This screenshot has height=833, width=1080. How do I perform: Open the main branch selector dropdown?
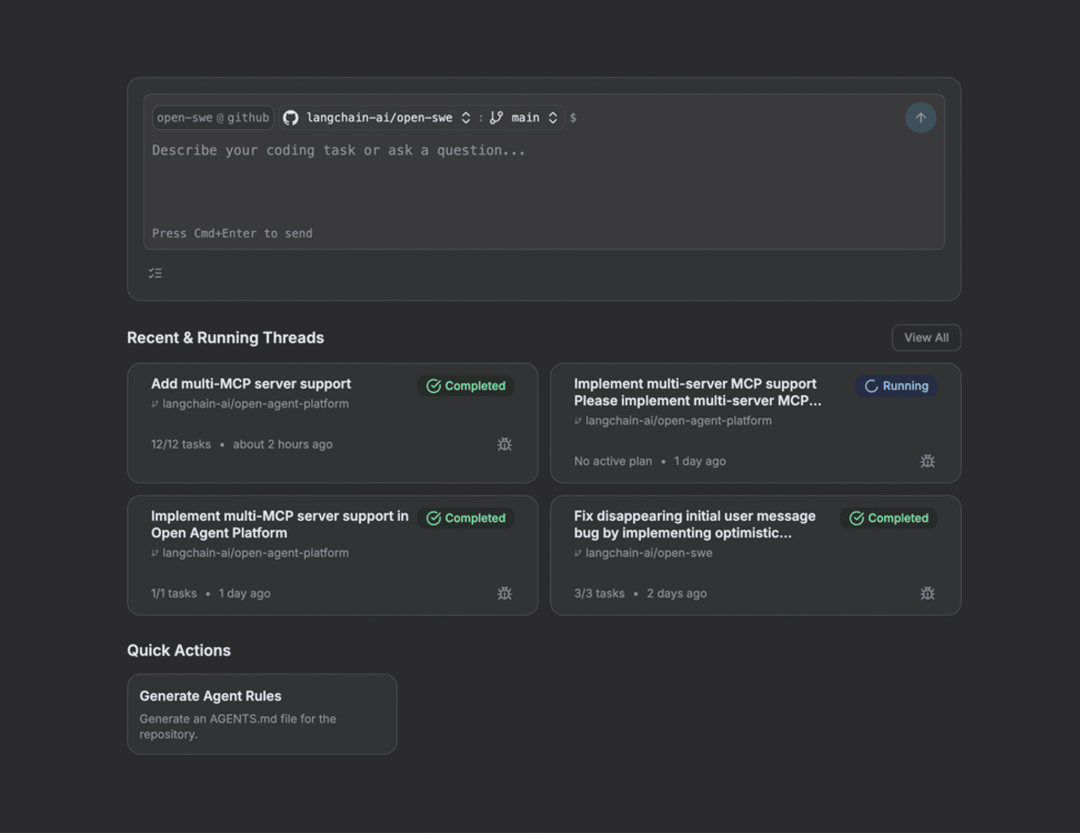524,118
